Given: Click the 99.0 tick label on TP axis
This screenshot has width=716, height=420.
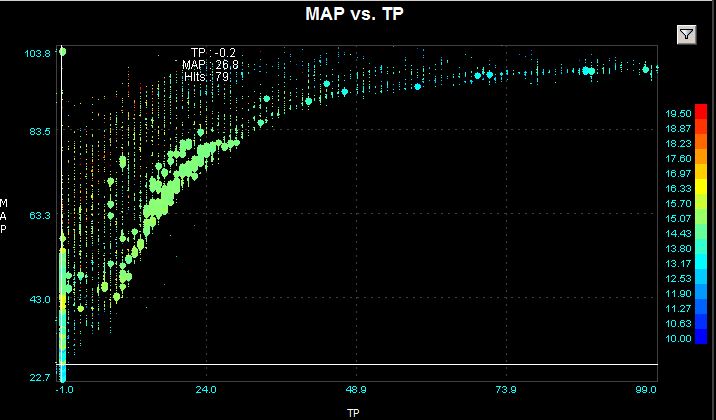Looking at the screenshot, I should [645, 389].
